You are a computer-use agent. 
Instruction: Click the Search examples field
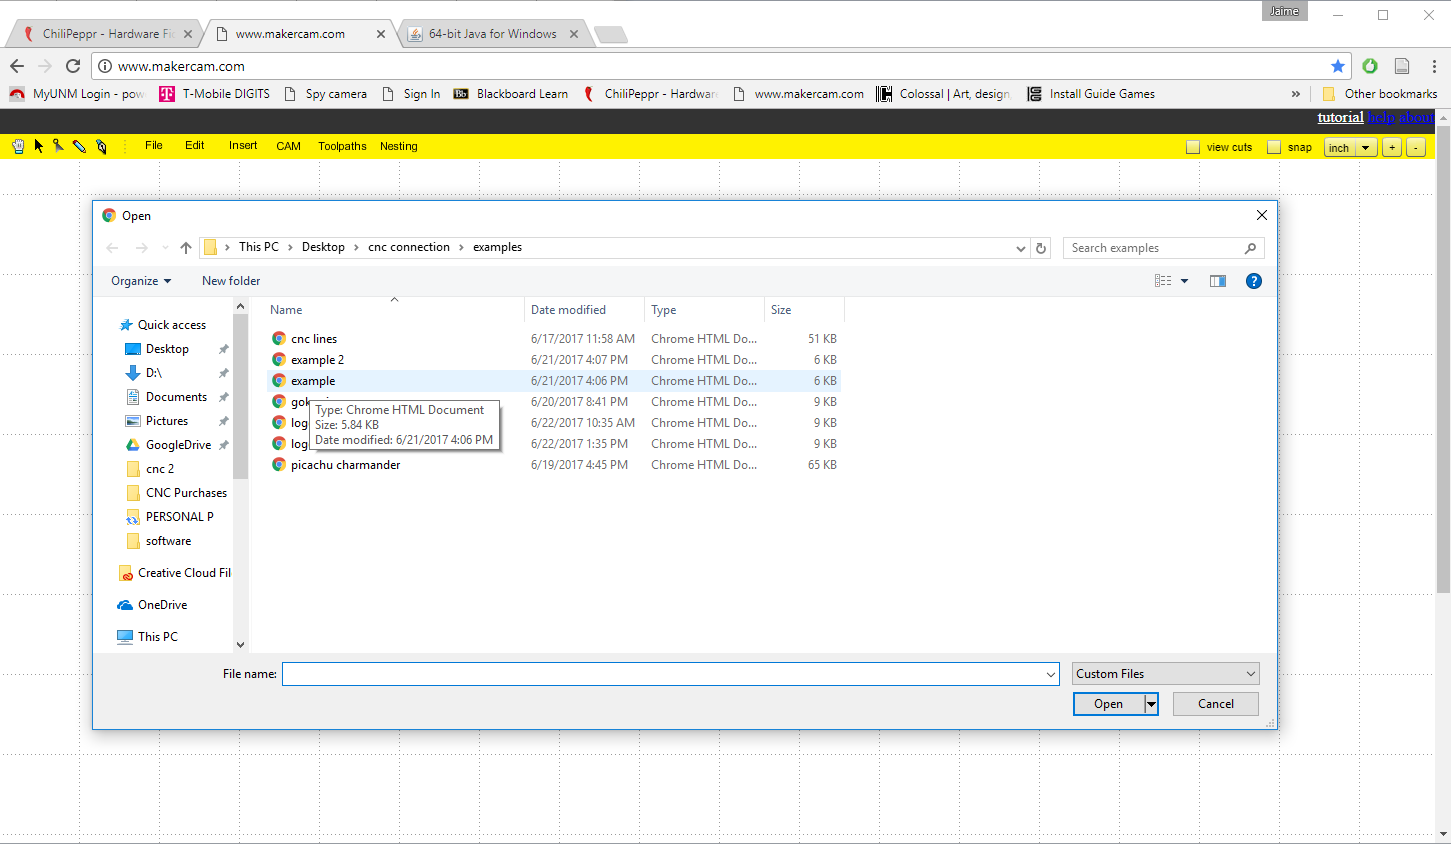click(1153, 248)
